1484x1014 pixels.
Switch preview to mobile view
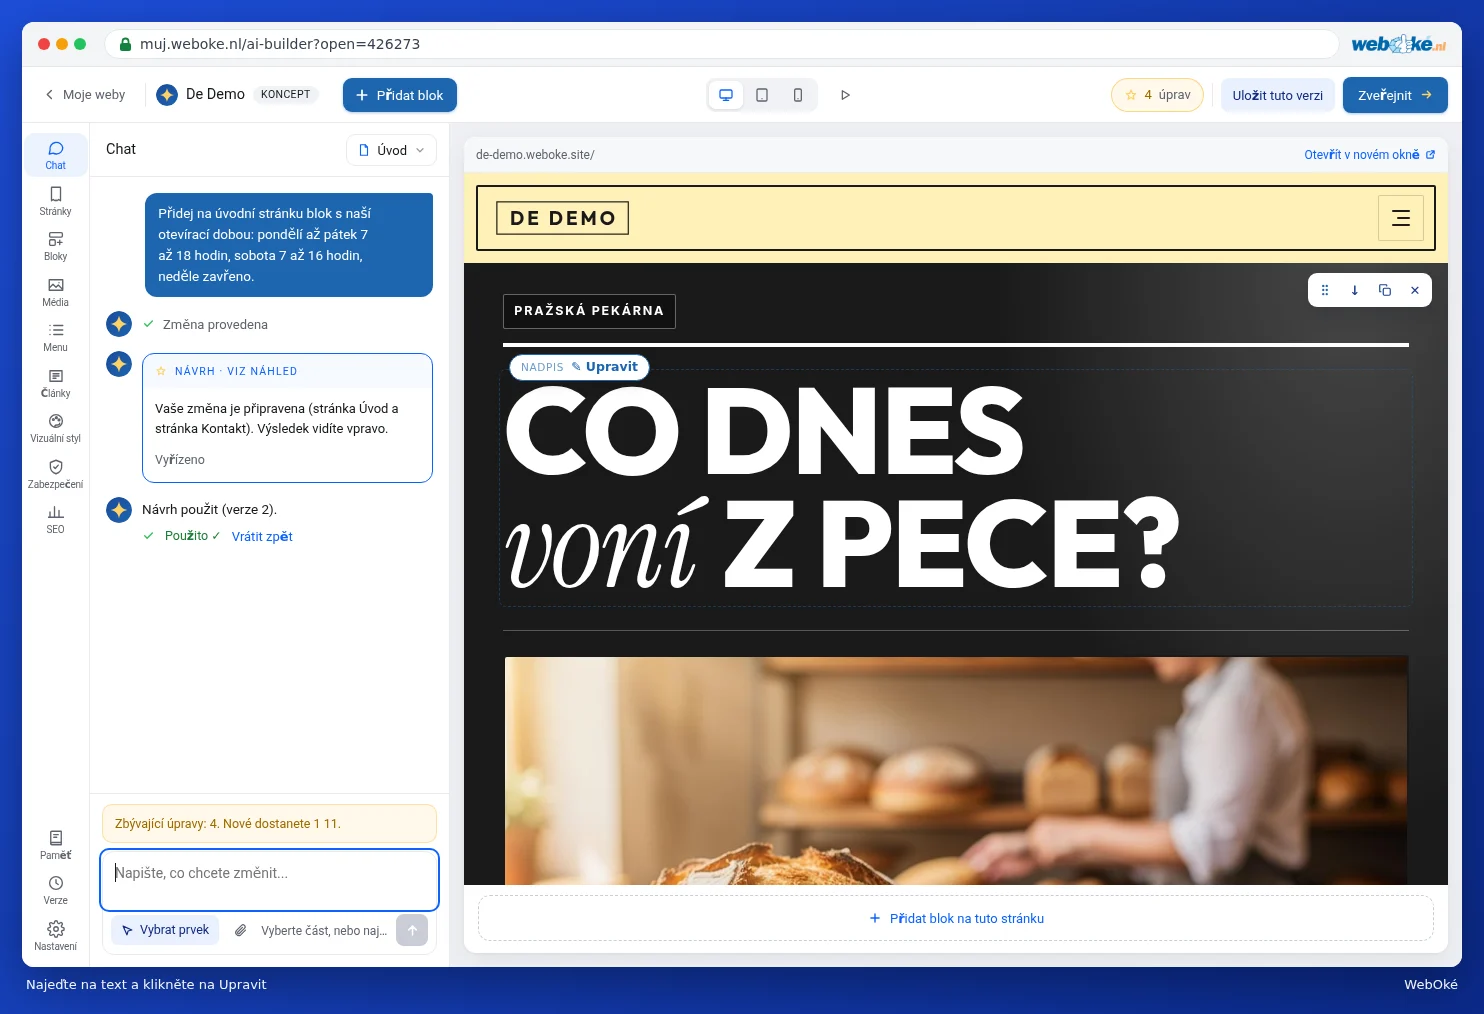coord(798,95)
